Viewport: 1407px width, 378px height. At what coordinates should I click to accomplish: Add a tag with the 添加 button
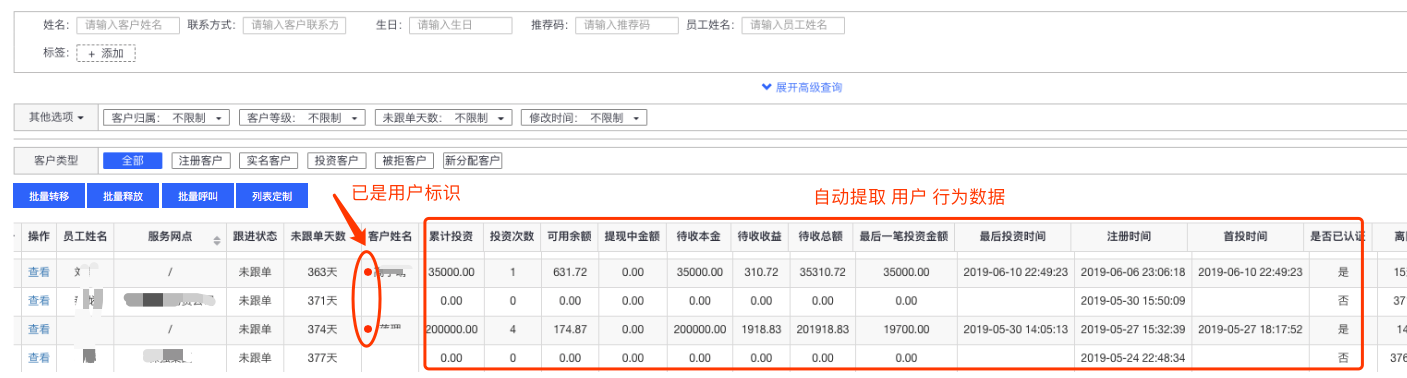point(106,53)
